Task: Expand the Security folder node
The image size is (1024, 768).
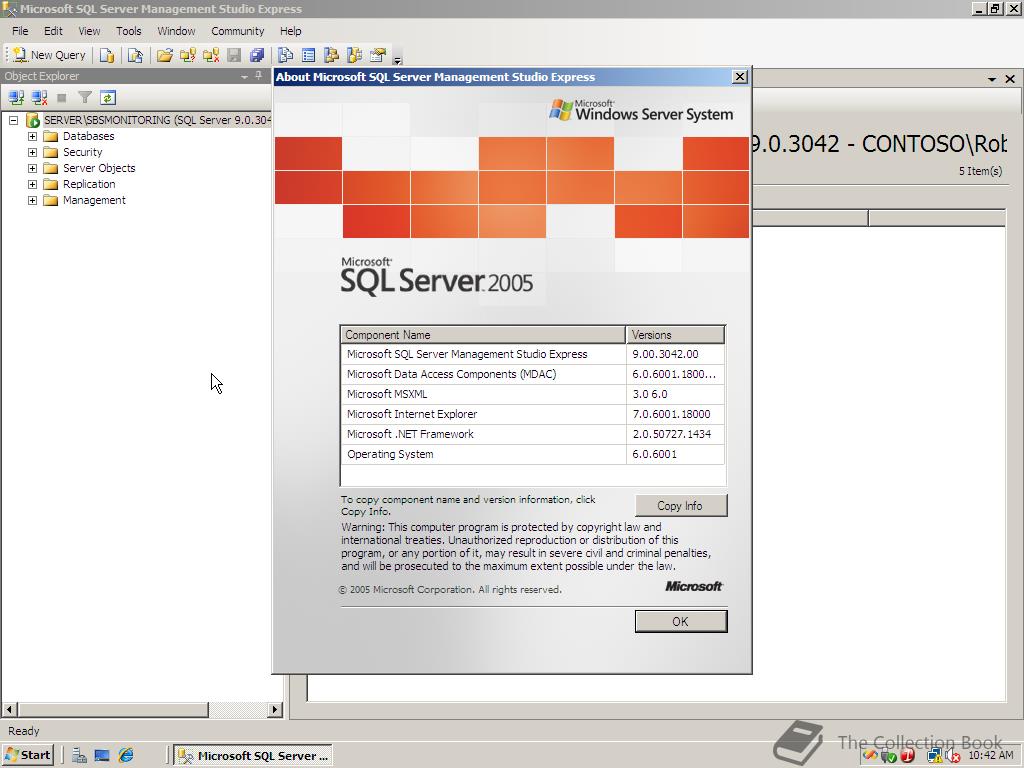Action: tap(32, 152)
